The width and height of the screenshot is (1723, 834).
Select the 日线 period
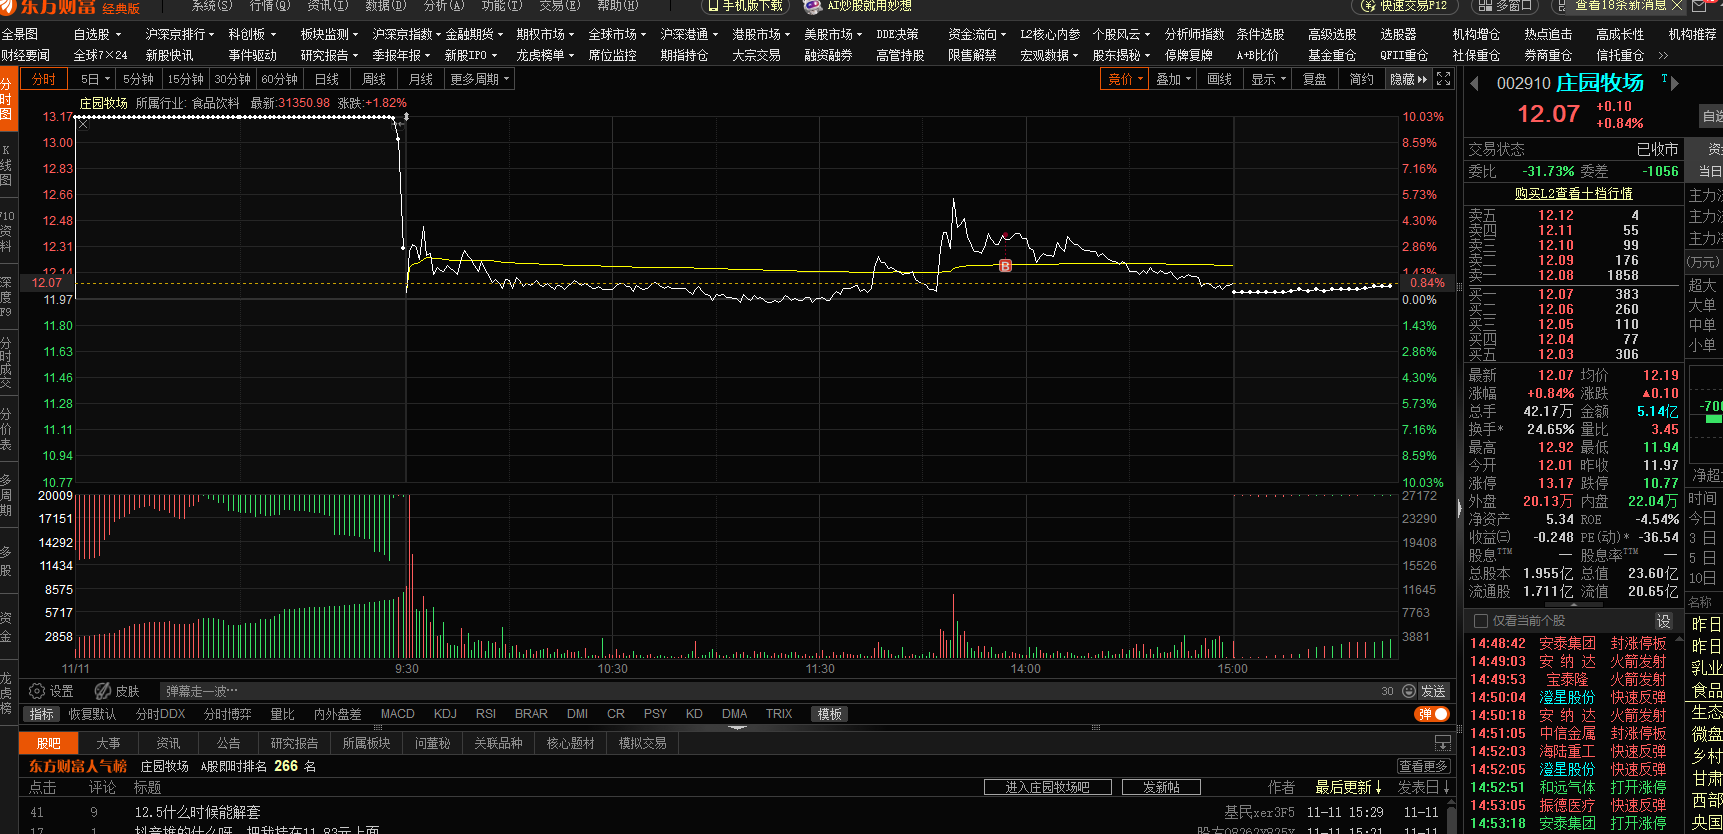click(326, 79)
